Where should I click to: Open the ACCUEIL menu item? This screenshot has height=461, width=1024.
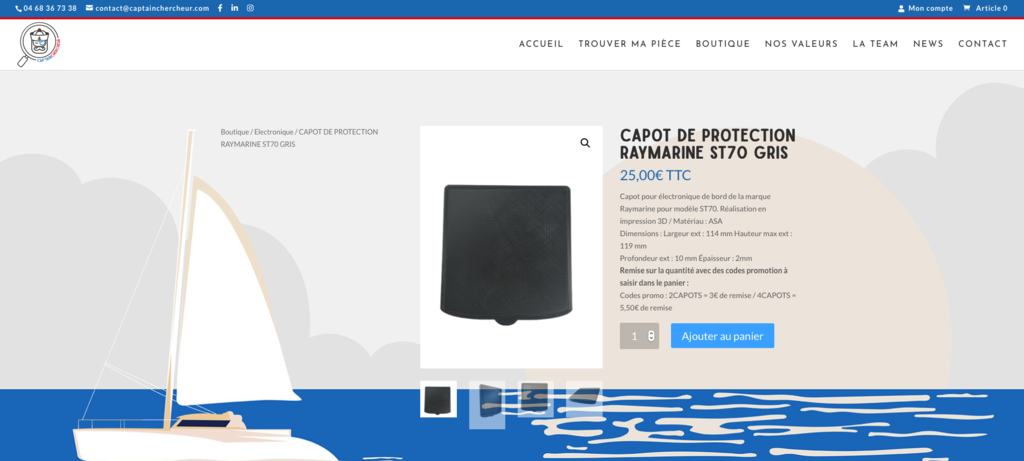coord(541,44)
